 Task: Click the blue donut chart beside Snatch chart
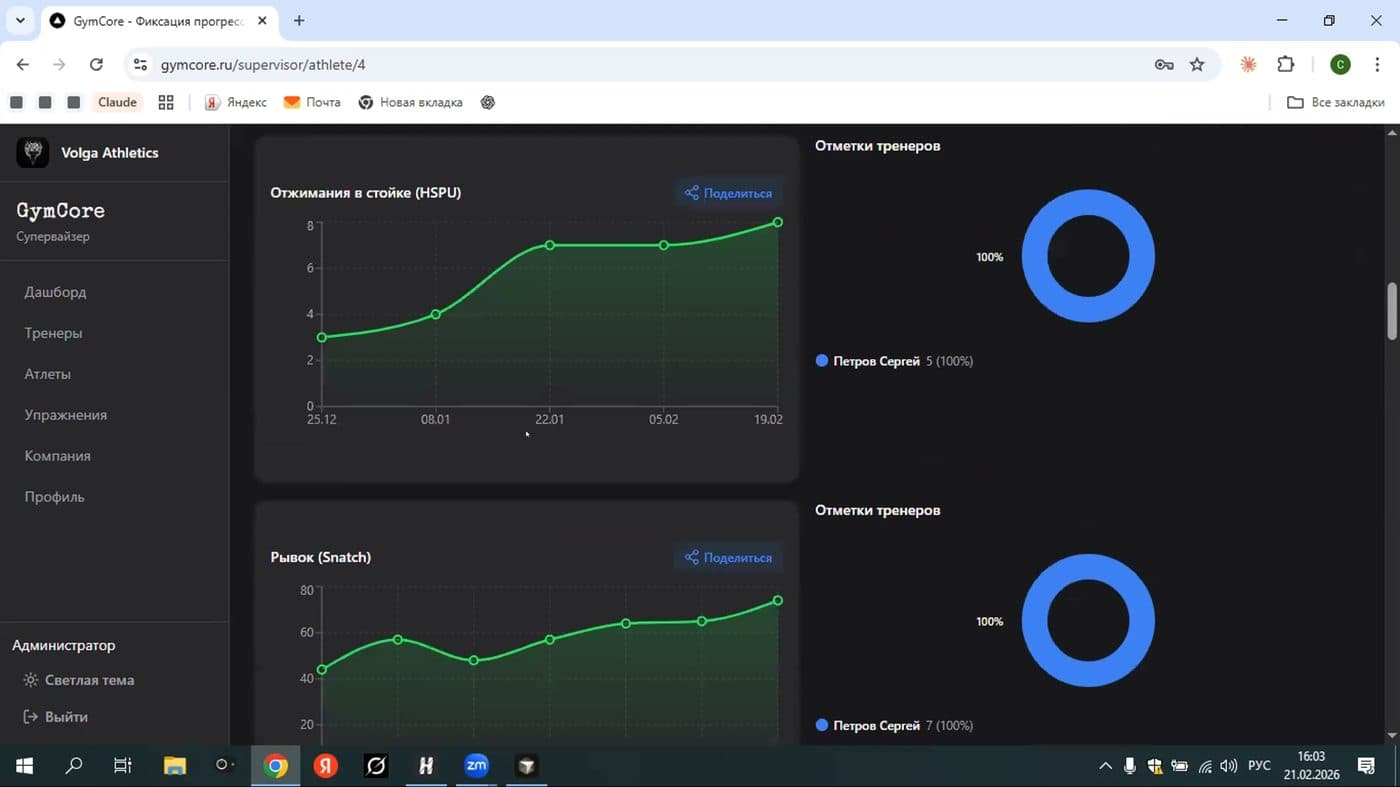[1088, 621]
